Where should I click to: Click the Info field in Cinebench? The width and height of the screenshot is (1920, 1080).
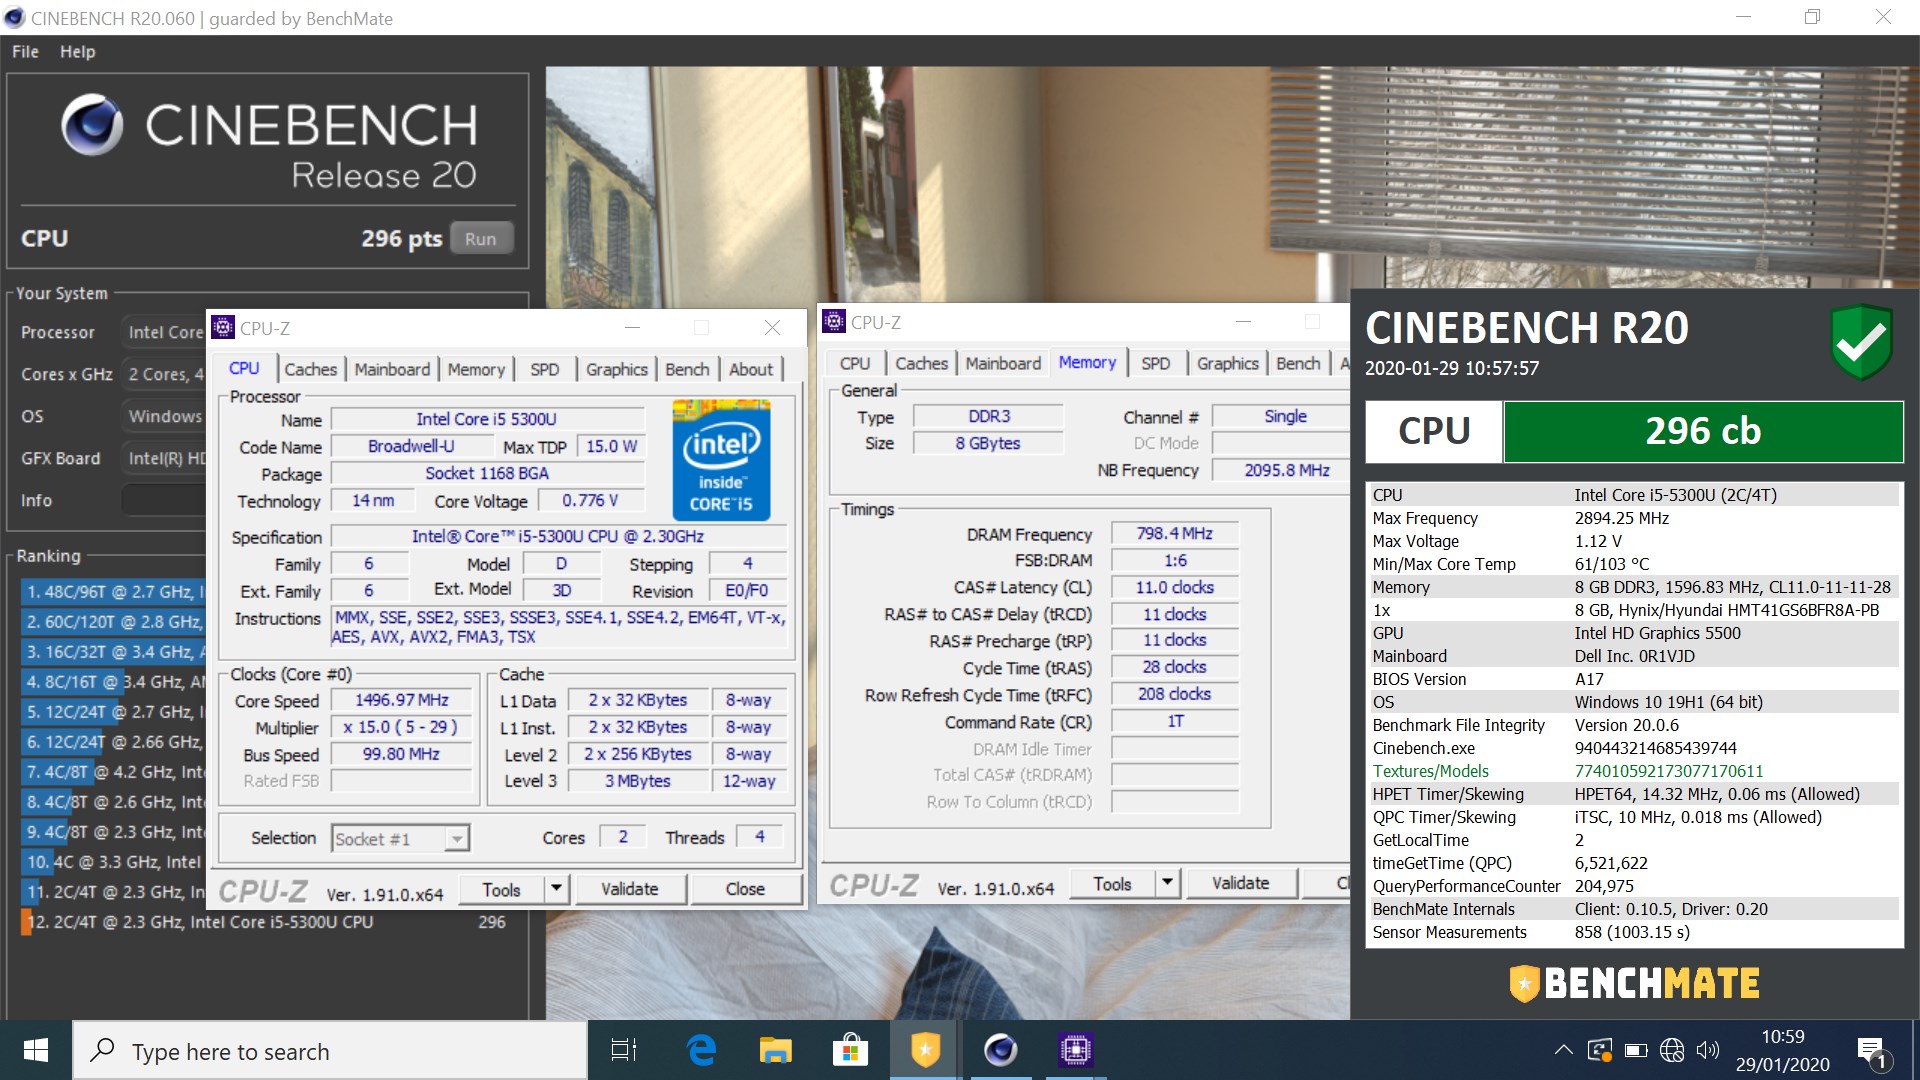tap(164, 500)
